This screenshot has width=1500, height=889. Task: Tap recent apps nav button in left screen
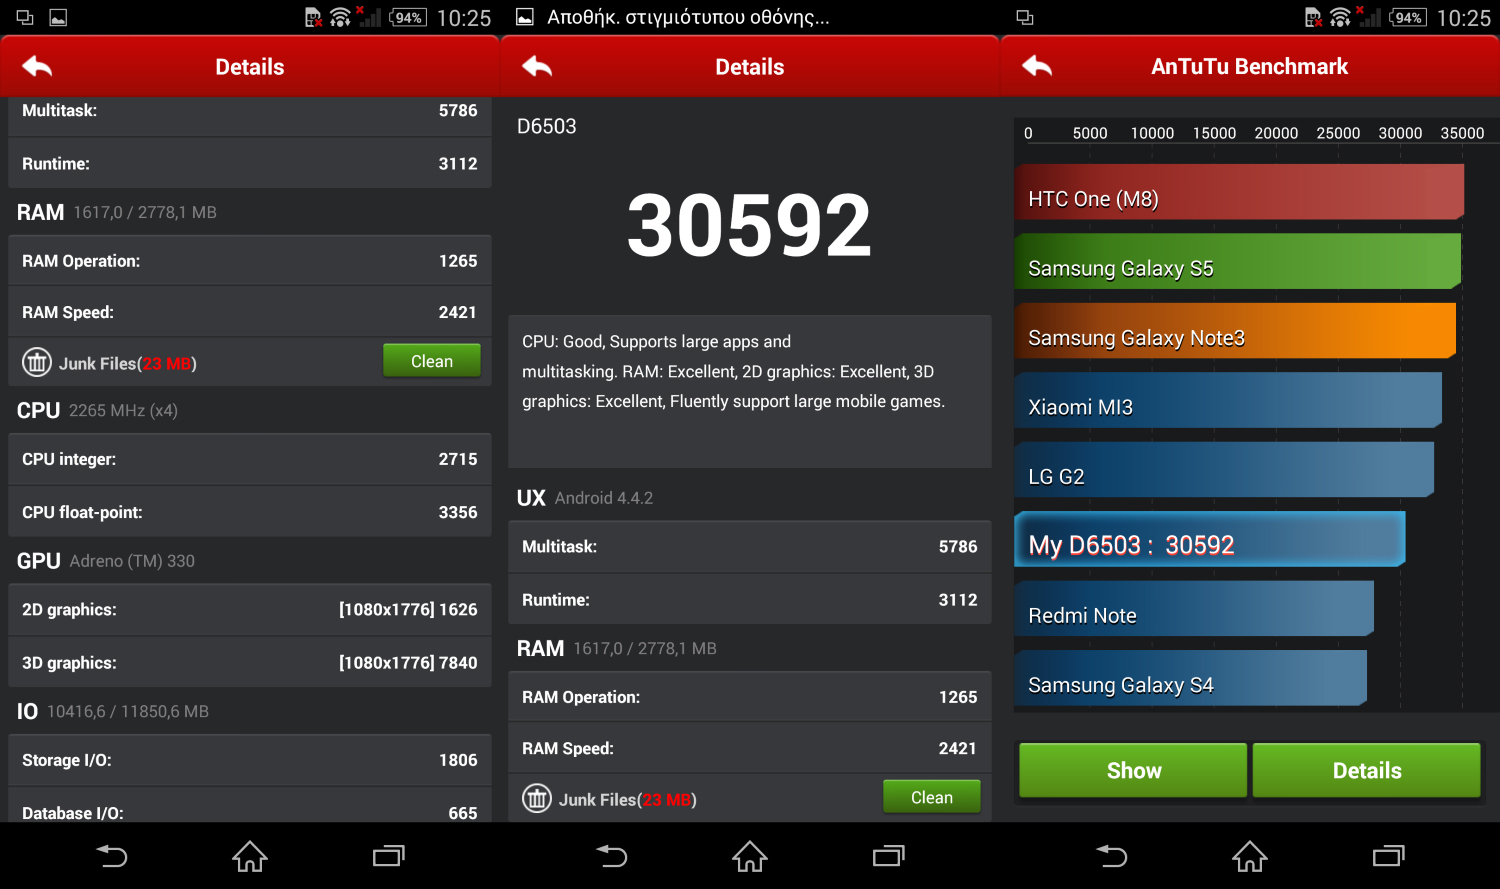click(388, 856)
